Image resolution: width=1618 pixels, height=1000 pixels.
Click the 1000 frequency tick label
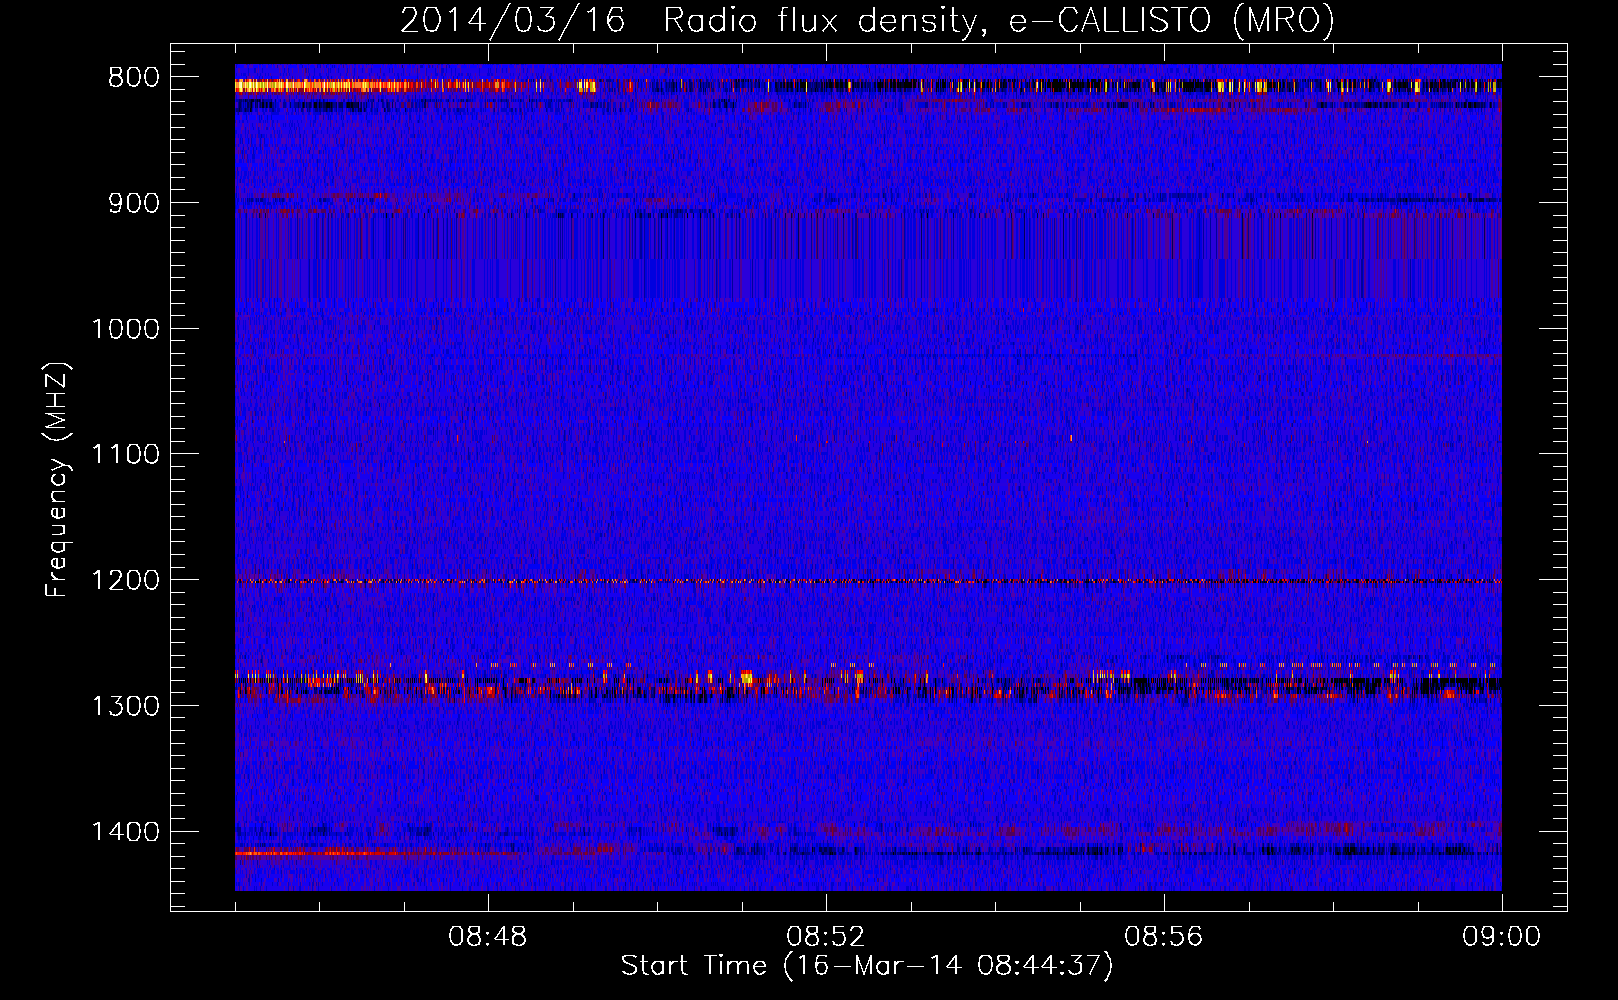pos(125,329)
